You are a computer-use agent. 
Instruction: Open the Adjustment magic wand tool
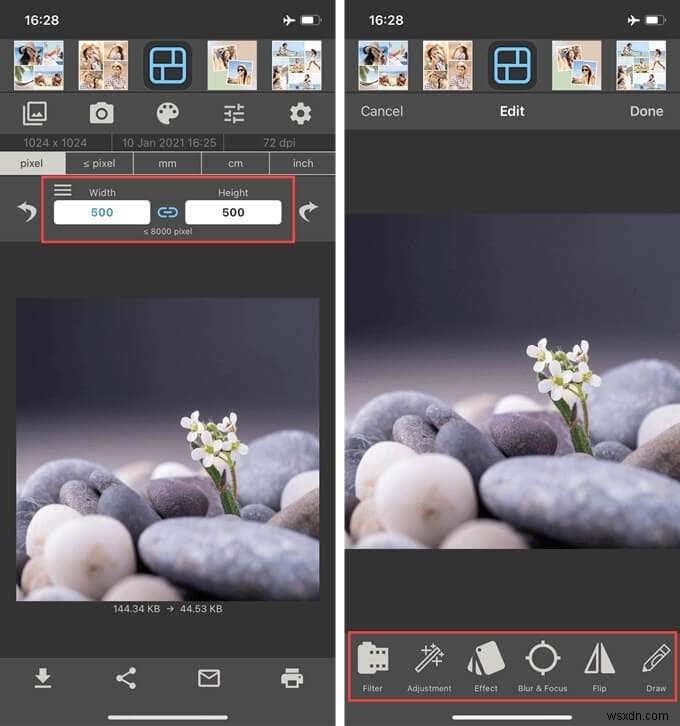point(429,667)
